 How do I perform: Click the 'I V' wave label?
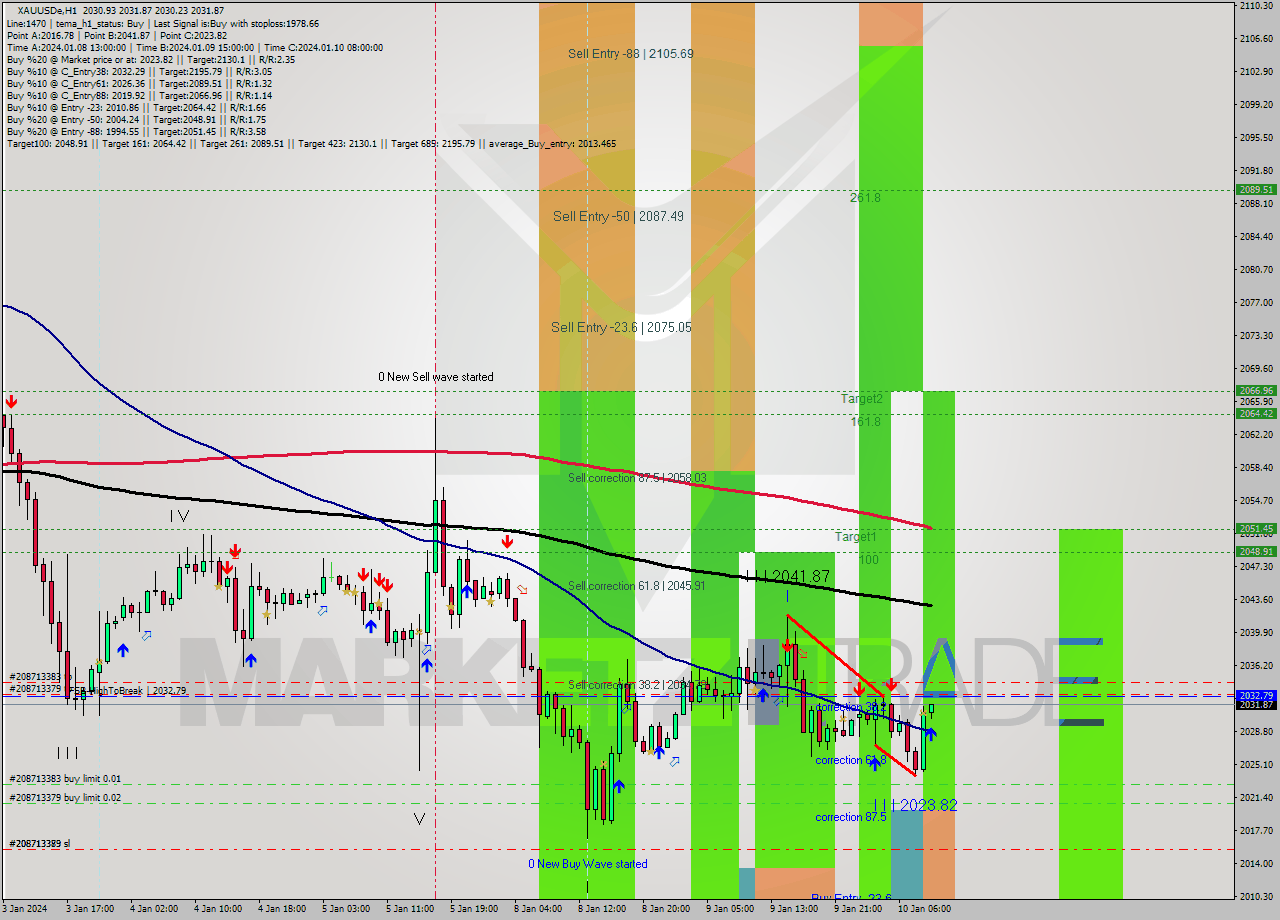pyautogui.click(x=179, y=516)
